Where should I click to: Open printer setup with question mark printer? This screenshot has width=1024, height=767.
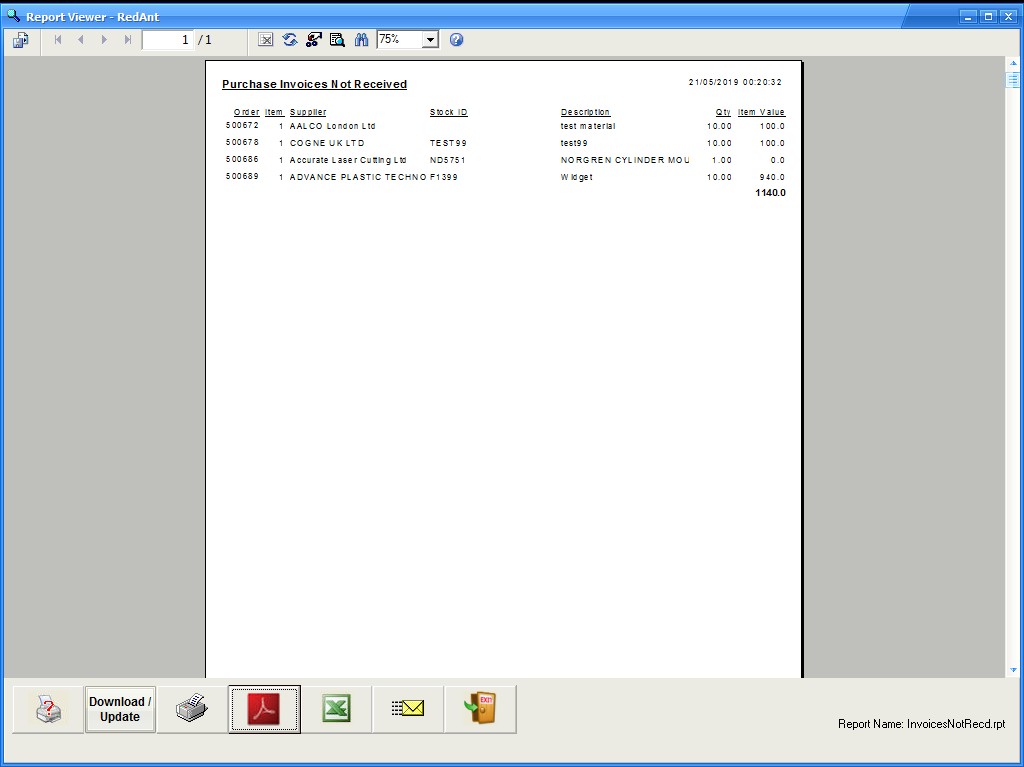click(x=48, y=709)
